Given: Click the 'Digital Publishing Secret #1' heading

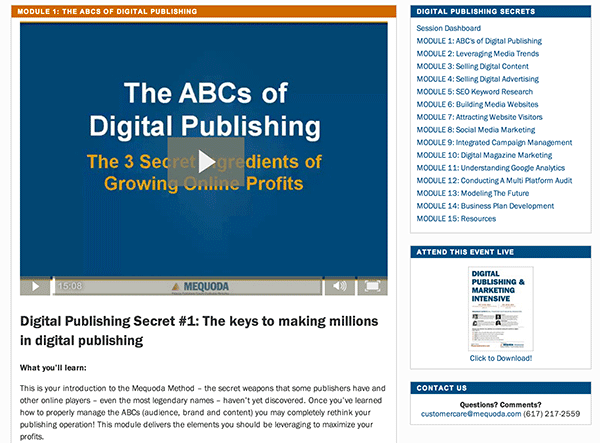Looking at the screenshot, I should click(x=199, y=331).
